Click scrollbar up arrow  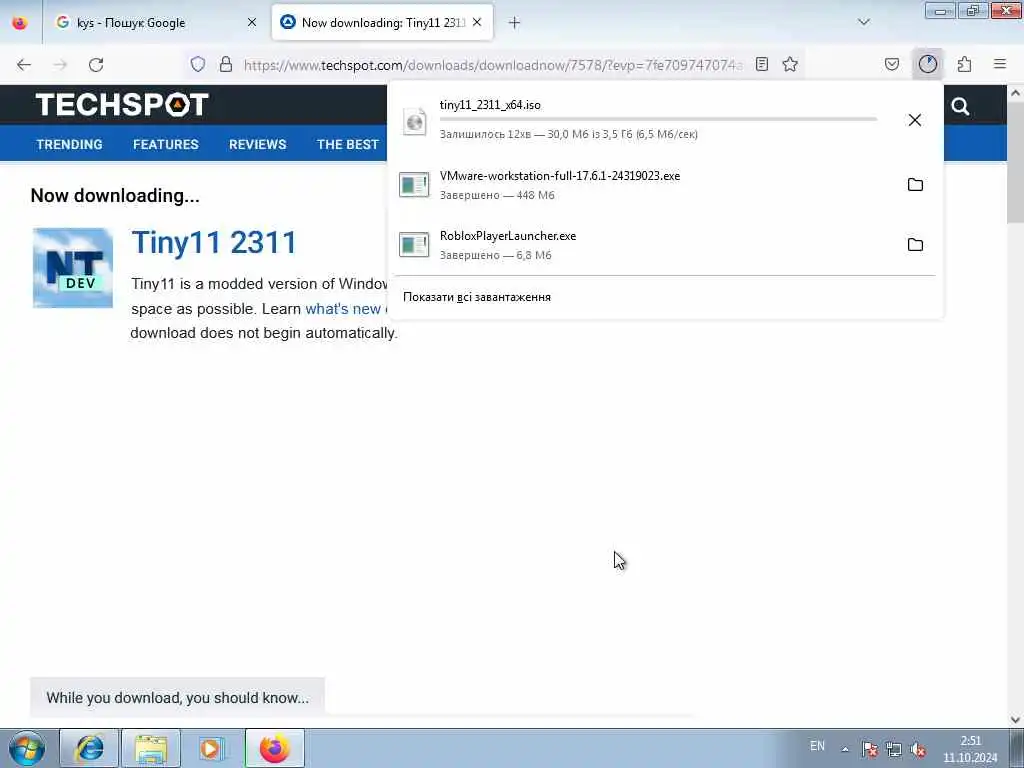1015,93
